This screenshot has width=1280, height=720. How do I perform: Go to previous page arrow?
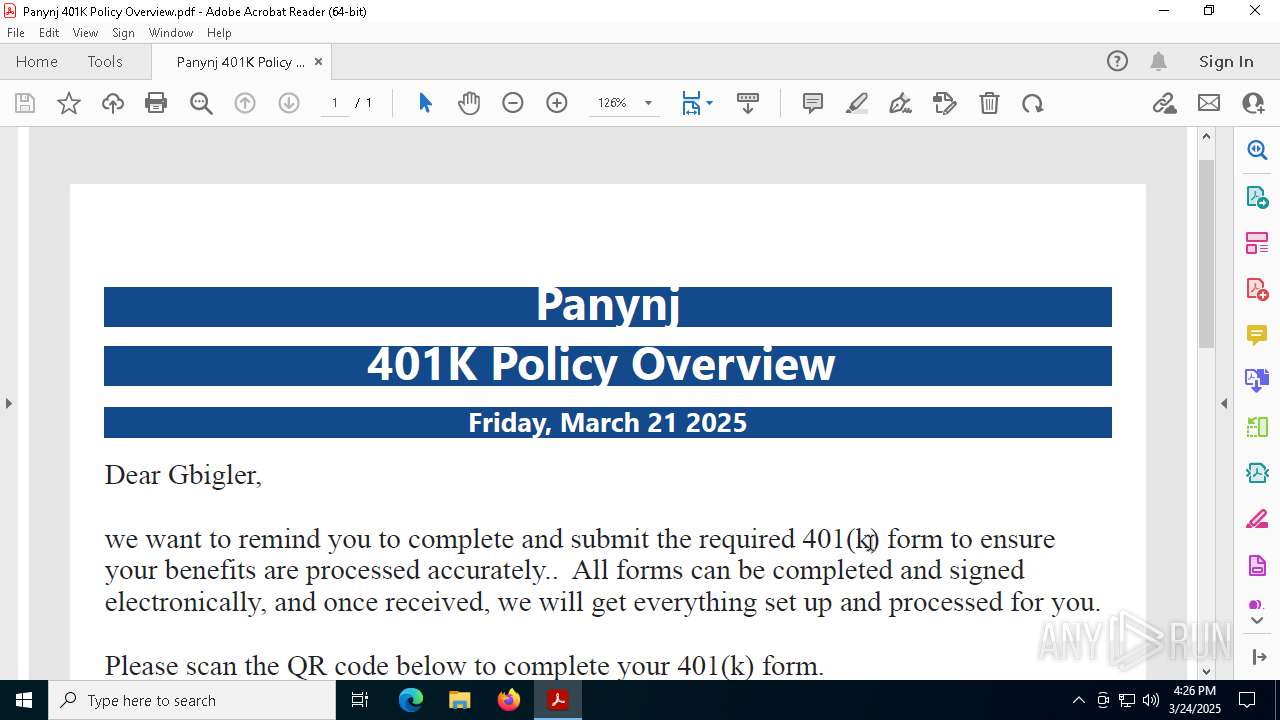[245, 103]
